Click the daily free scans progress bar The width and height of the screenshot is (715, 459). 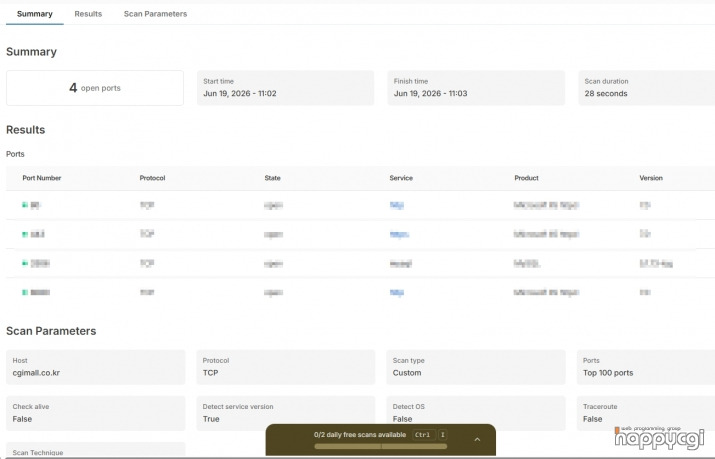click(x=381, y=447)
